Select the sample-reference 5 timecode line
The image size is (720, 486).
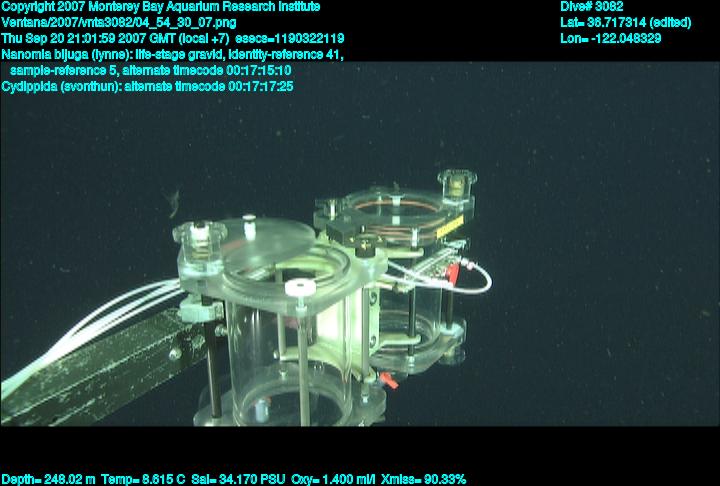click(150, 70)
